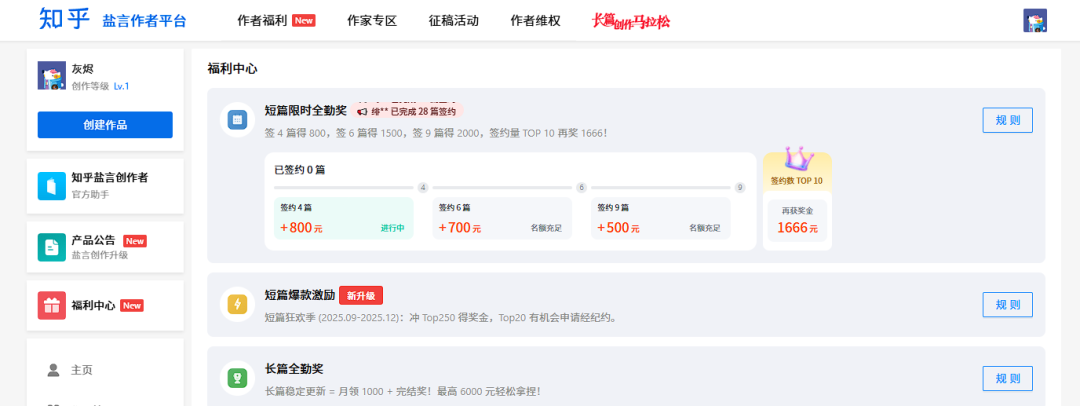Click 灰烬 profile avatar in sidebar

(x=52, y=75)
